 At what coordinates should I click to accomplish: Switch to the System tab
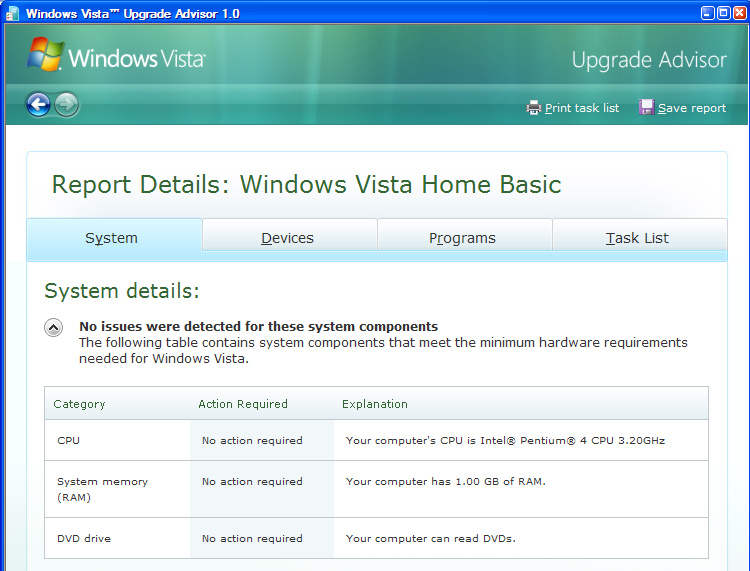coord(114,238)
